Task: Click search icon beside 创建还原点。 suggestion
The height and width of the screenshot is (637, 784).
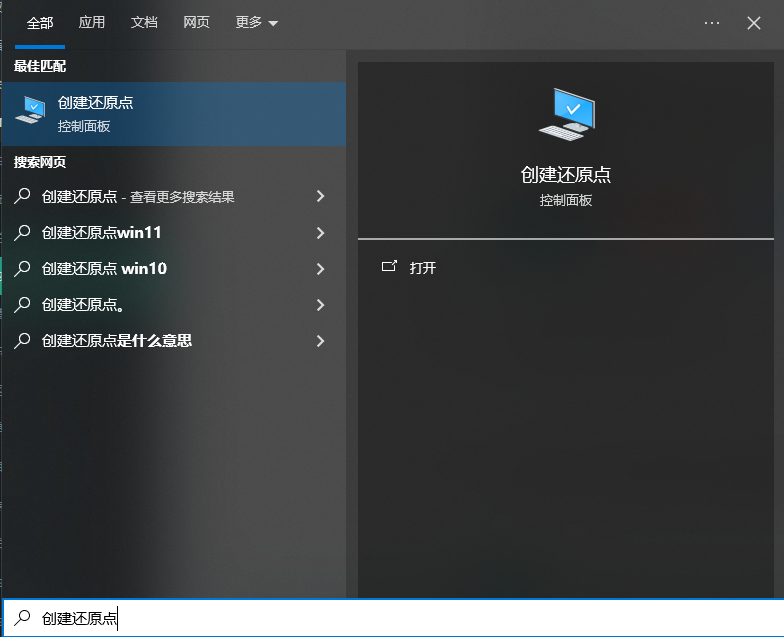Action: coord(22,304)
